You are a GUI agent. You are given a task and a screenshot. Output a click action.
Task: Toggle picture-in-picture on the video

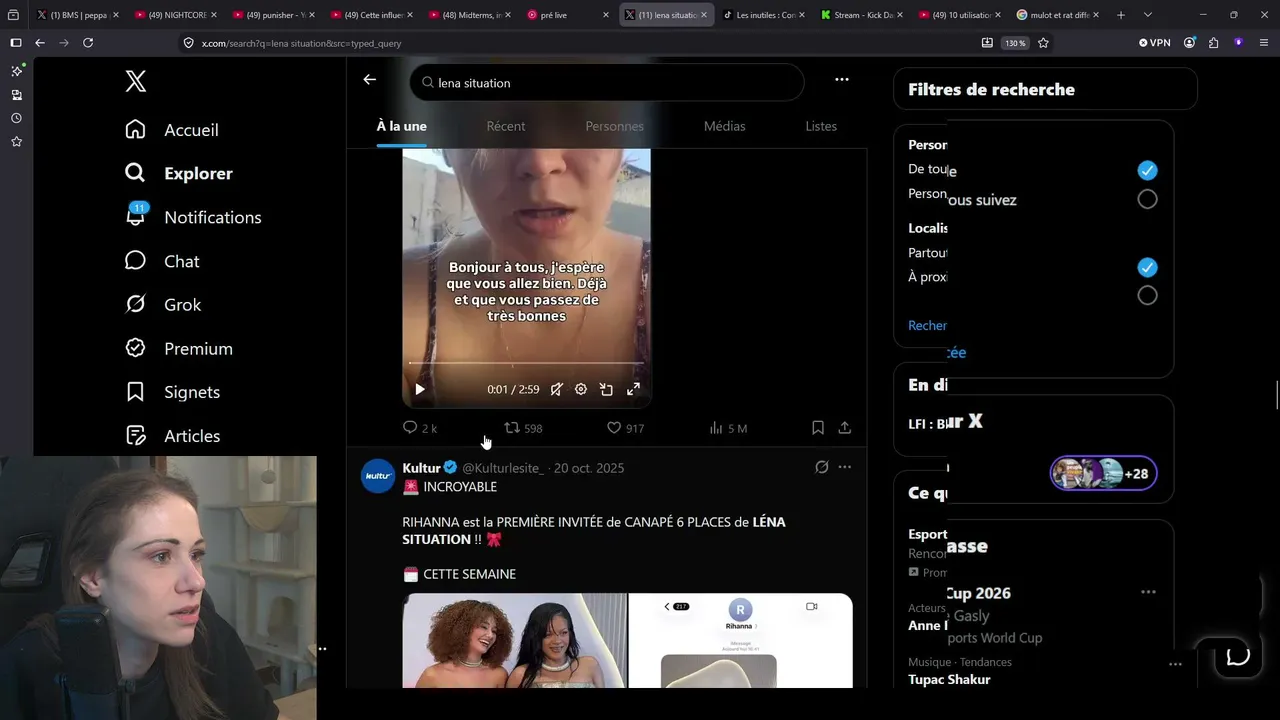pyautogui.click(x=606, y=389)
